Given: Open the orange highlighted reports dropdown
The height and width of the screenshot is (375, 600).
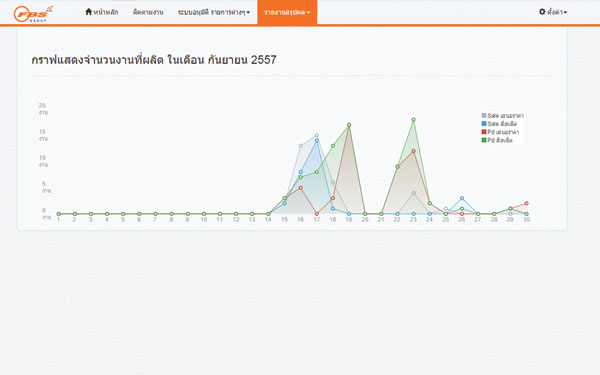Looking at the screenshot, I should 287,12.
